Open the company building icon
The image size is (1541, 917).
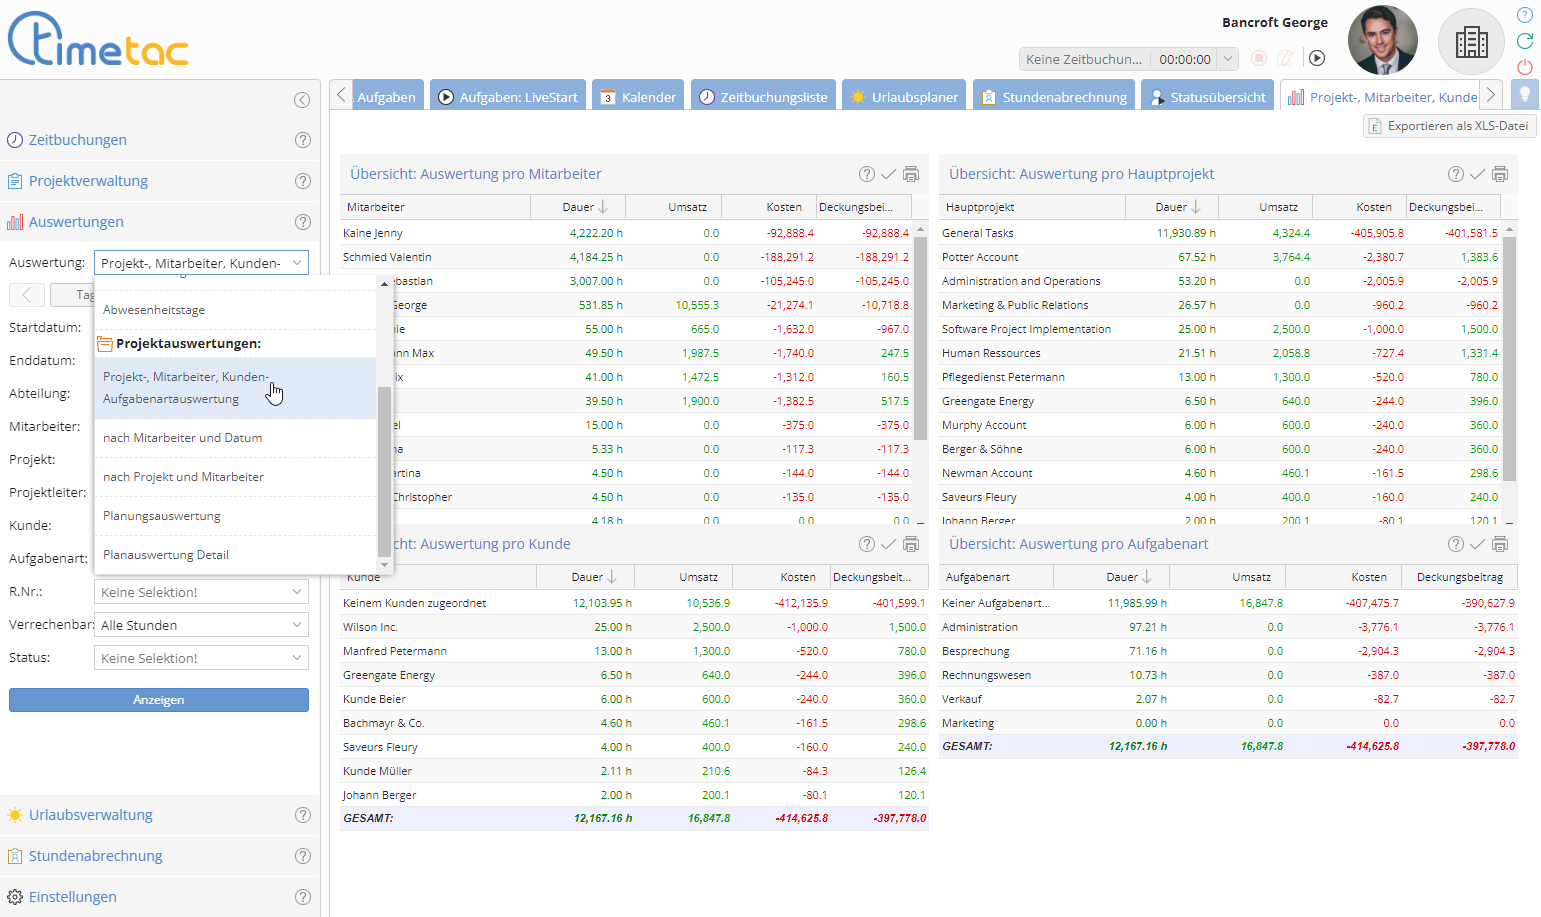pyautogui.click(x=1471, y=42)
